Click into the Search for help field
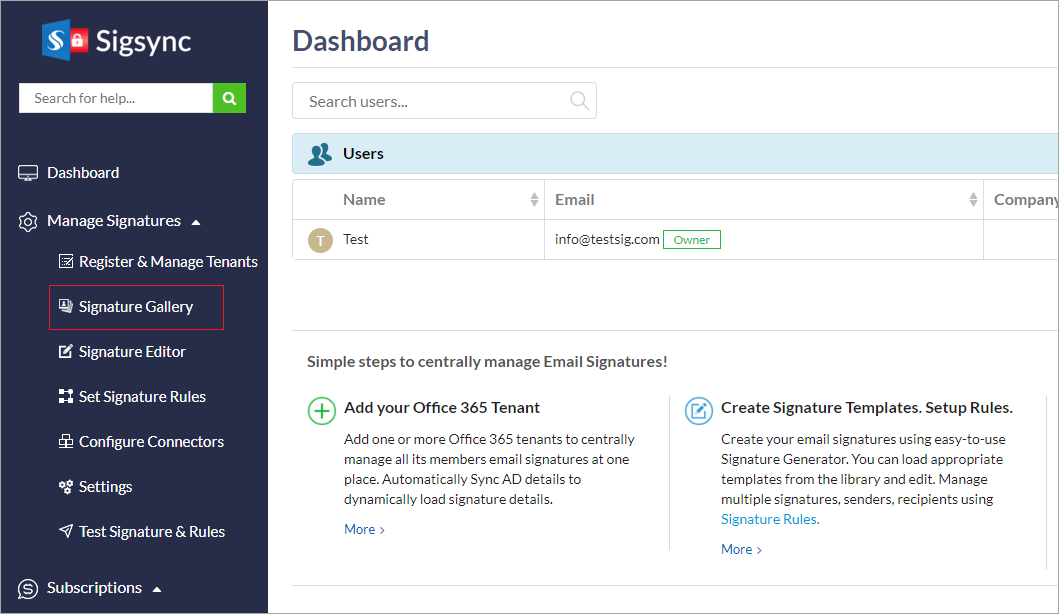Viewport: 1059px width, 614px height. (115, 98)
